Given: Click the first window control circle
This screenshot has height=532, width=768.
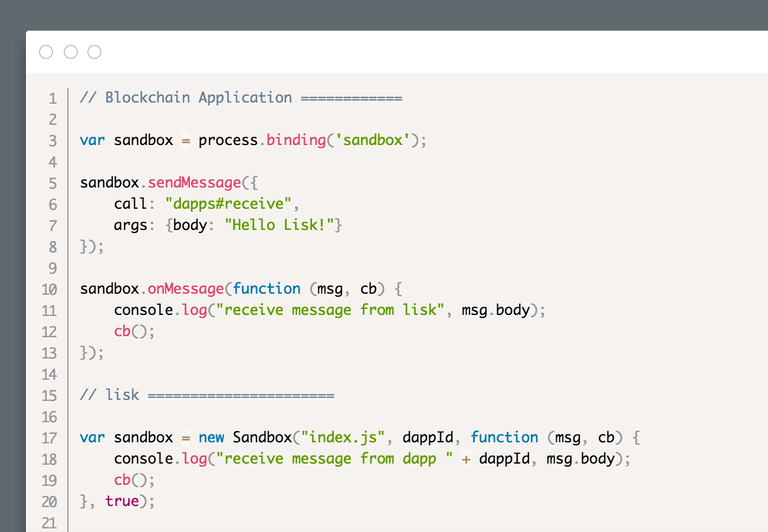Looking at the screenshot, I should [x=46, y=52].
